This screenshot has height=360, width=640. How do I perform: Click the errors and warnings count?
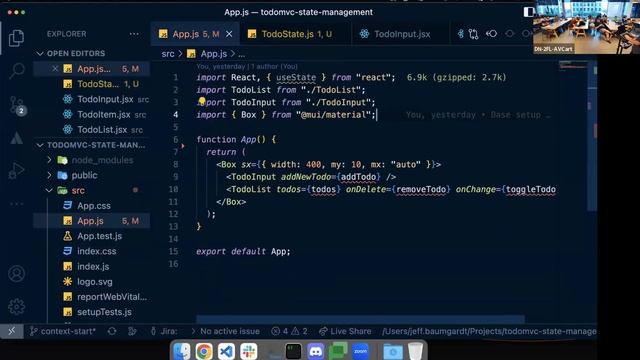click(x=290, y=331)
